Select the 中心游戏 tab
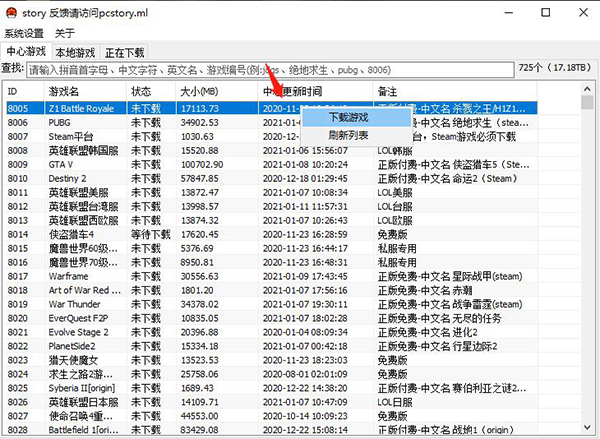 (x=26, y=51)
